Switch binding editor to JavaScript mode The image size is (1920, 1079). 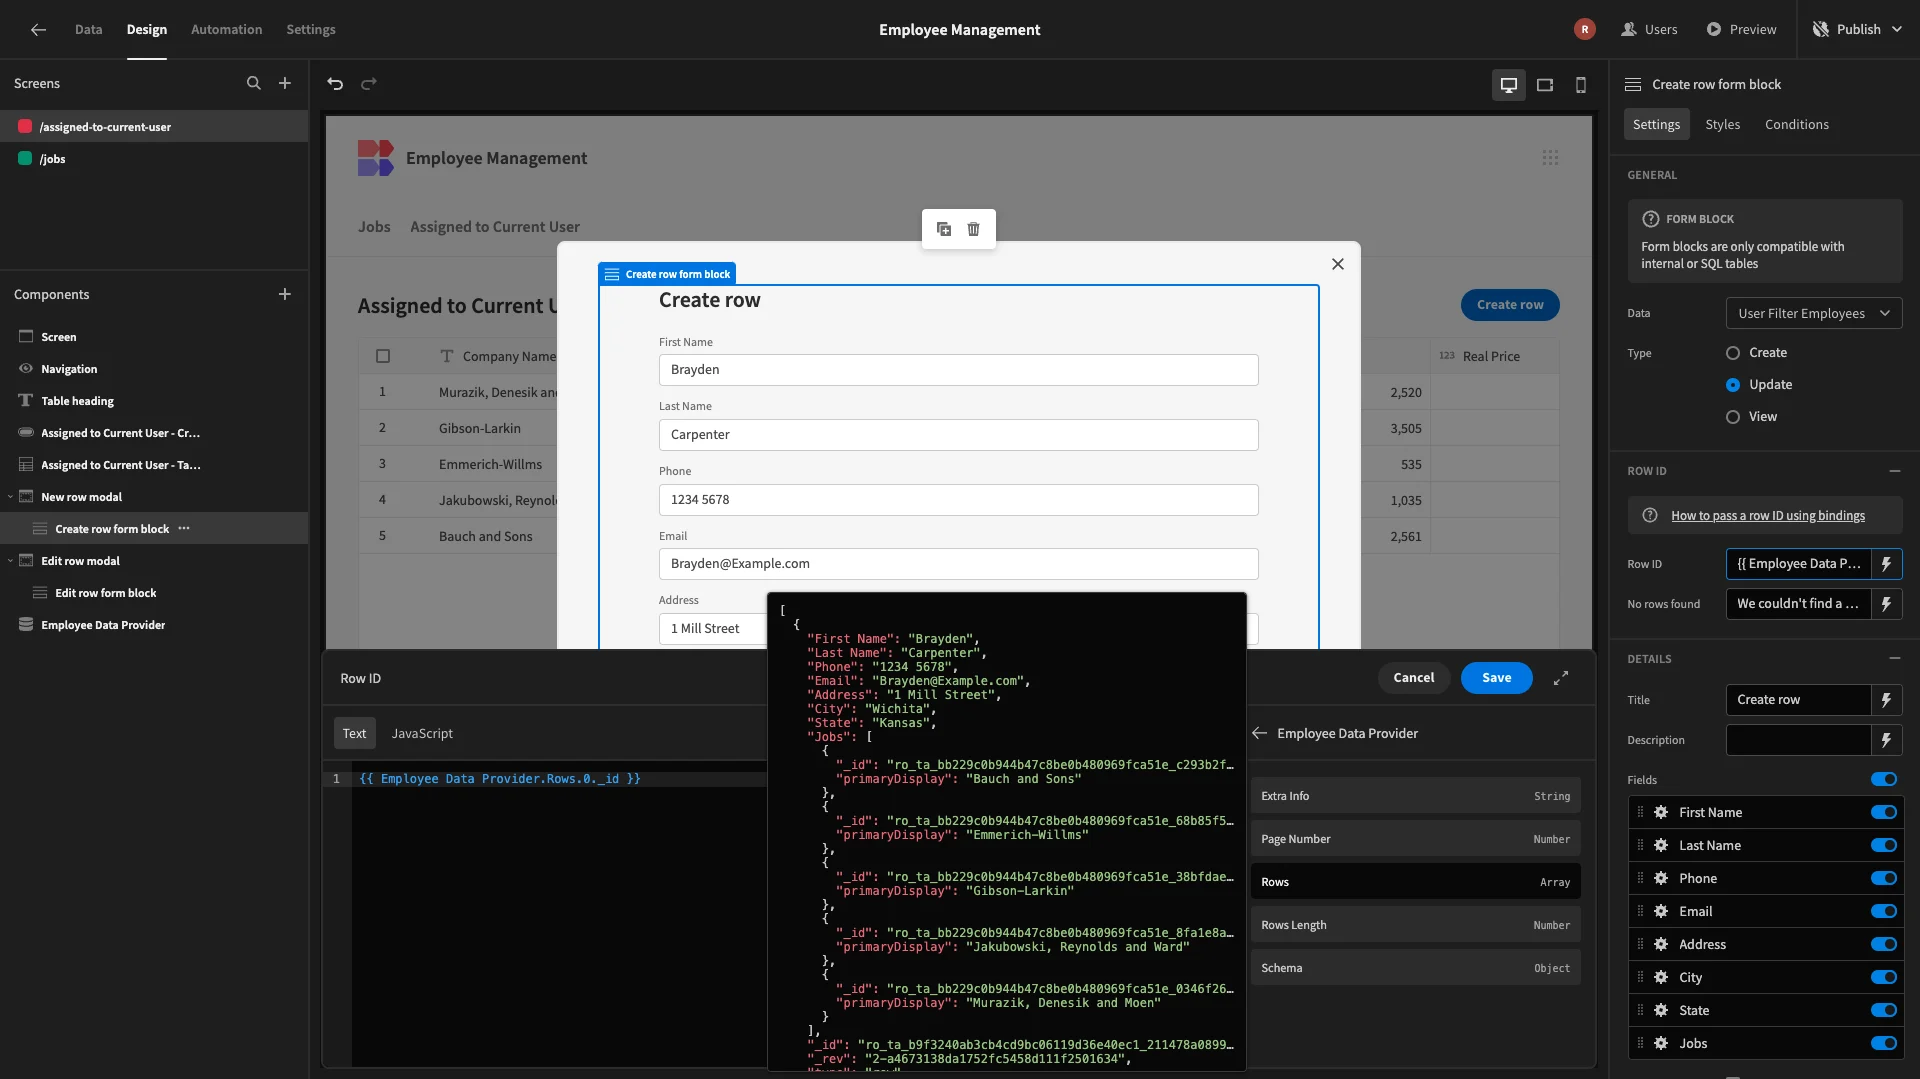tap(422, 734)
